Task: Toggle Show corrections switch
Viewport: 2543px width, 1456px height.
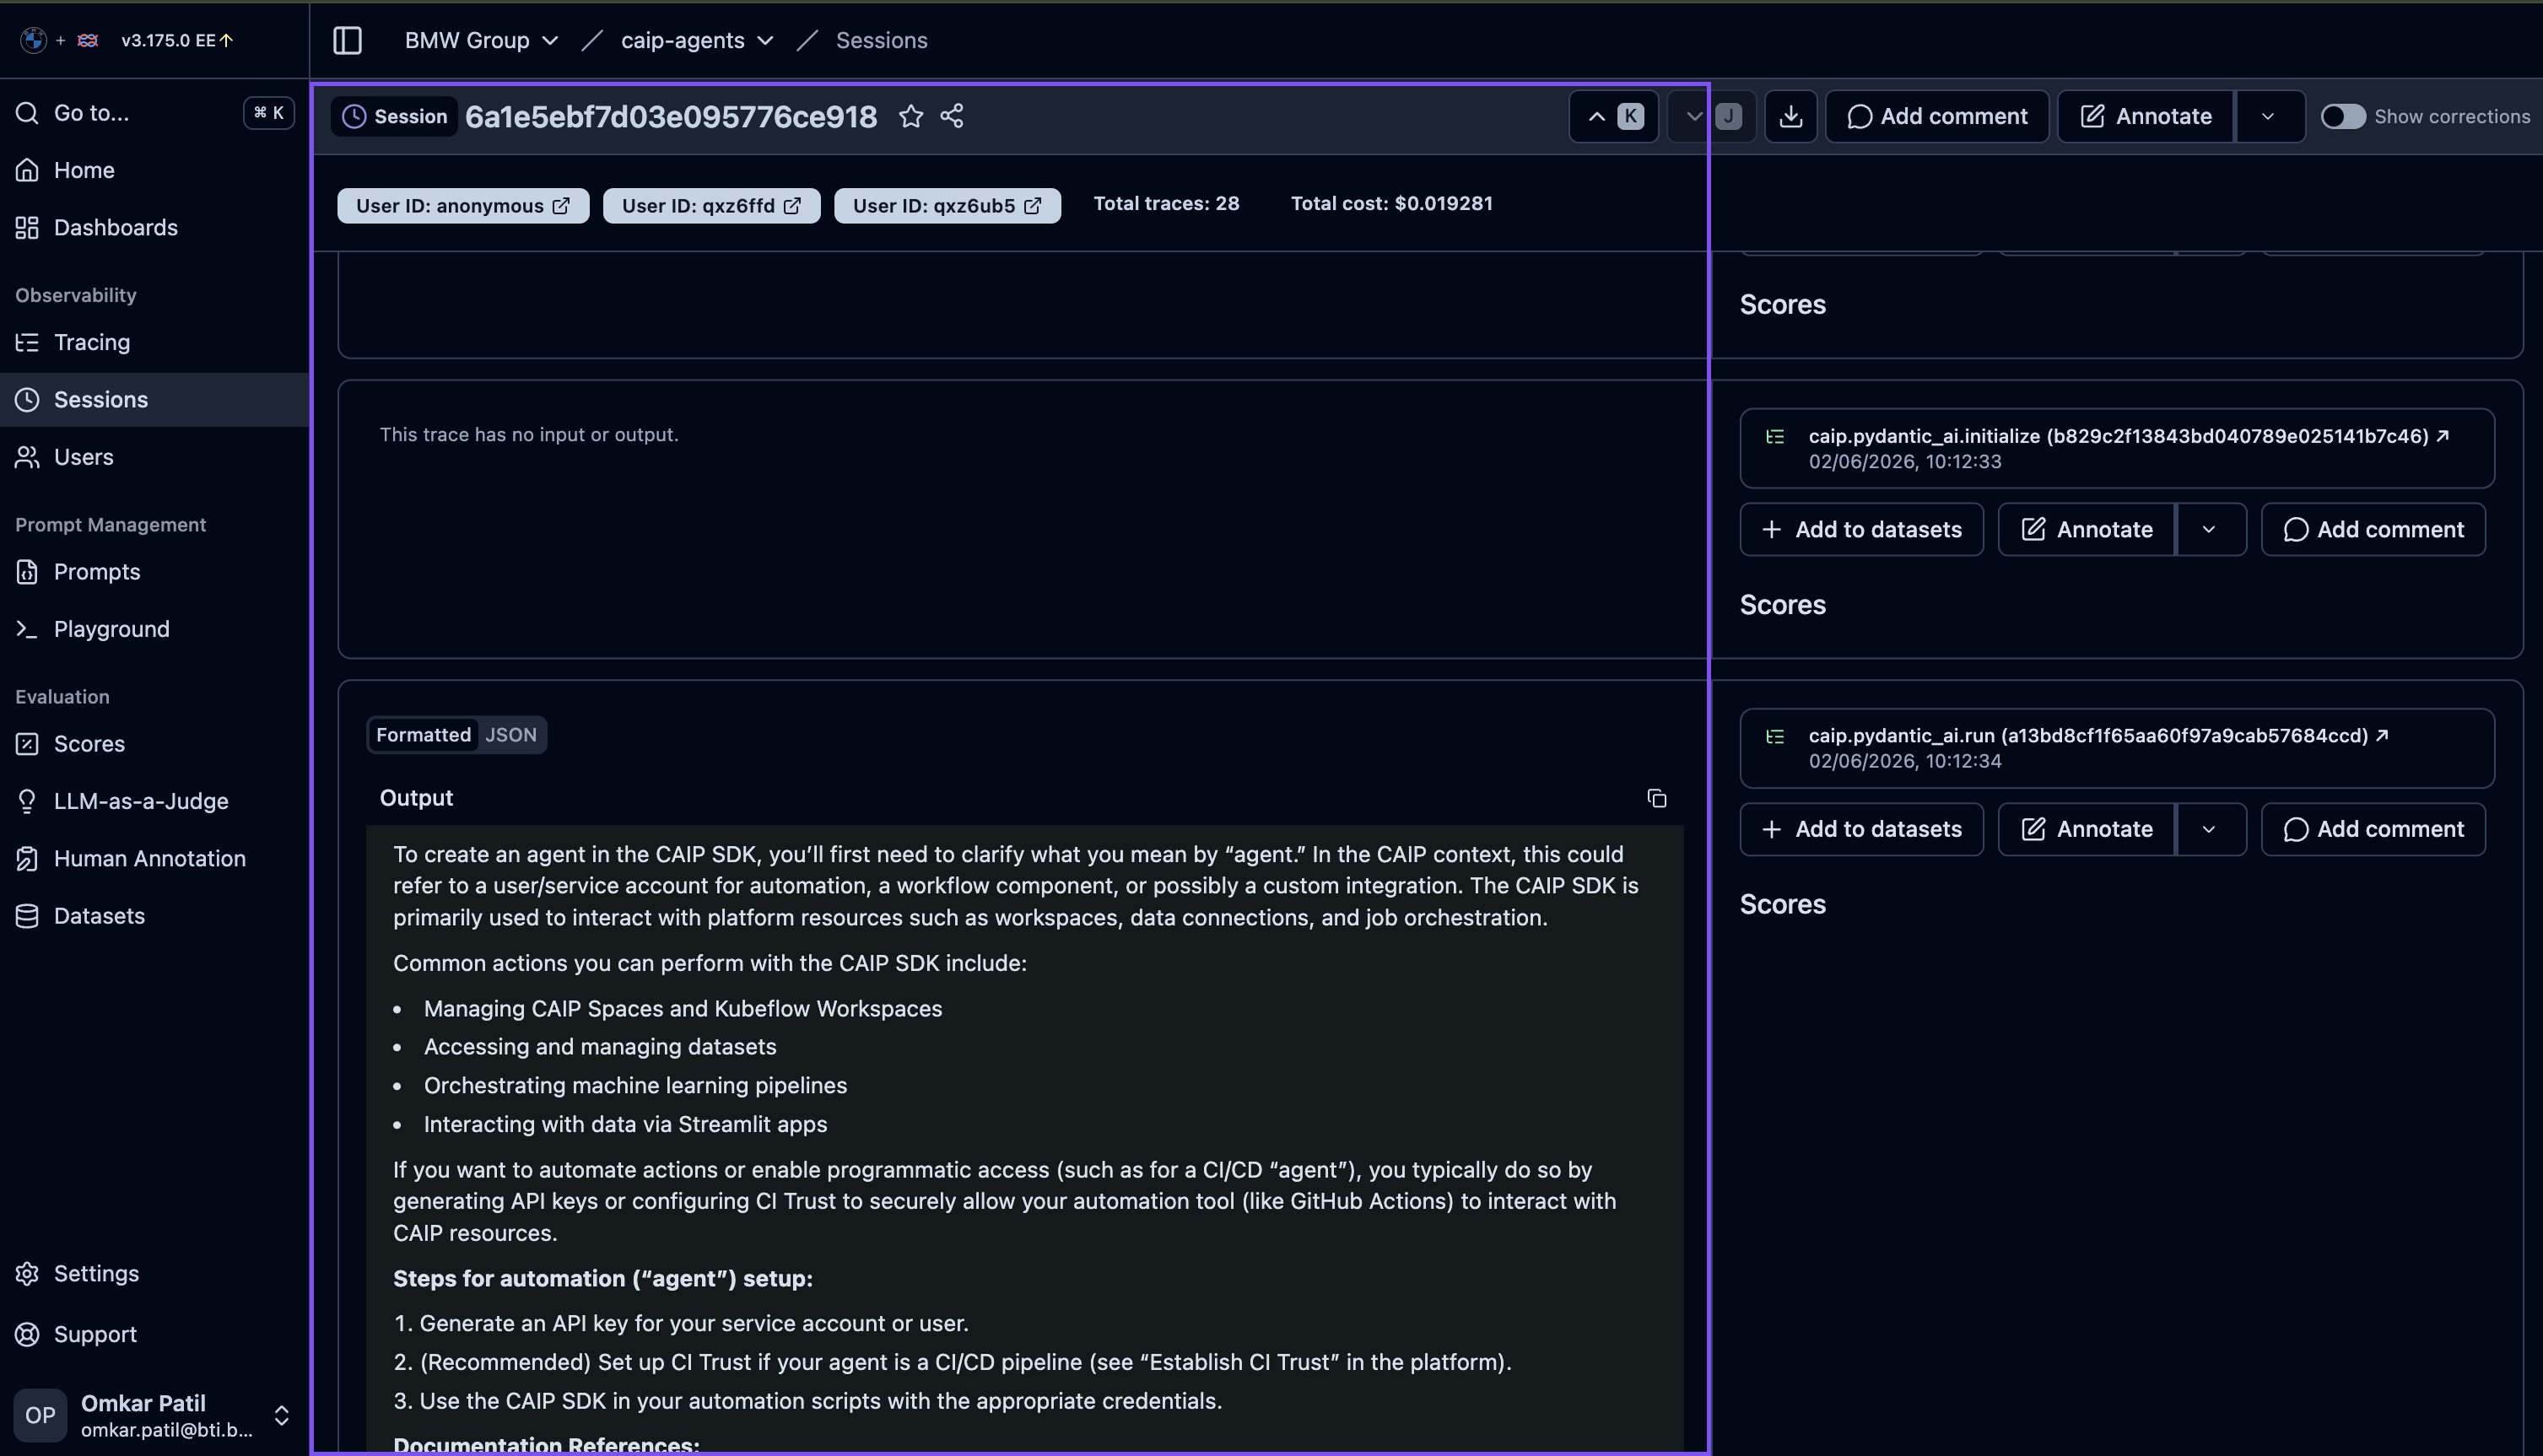Action: pos(2342,116)
